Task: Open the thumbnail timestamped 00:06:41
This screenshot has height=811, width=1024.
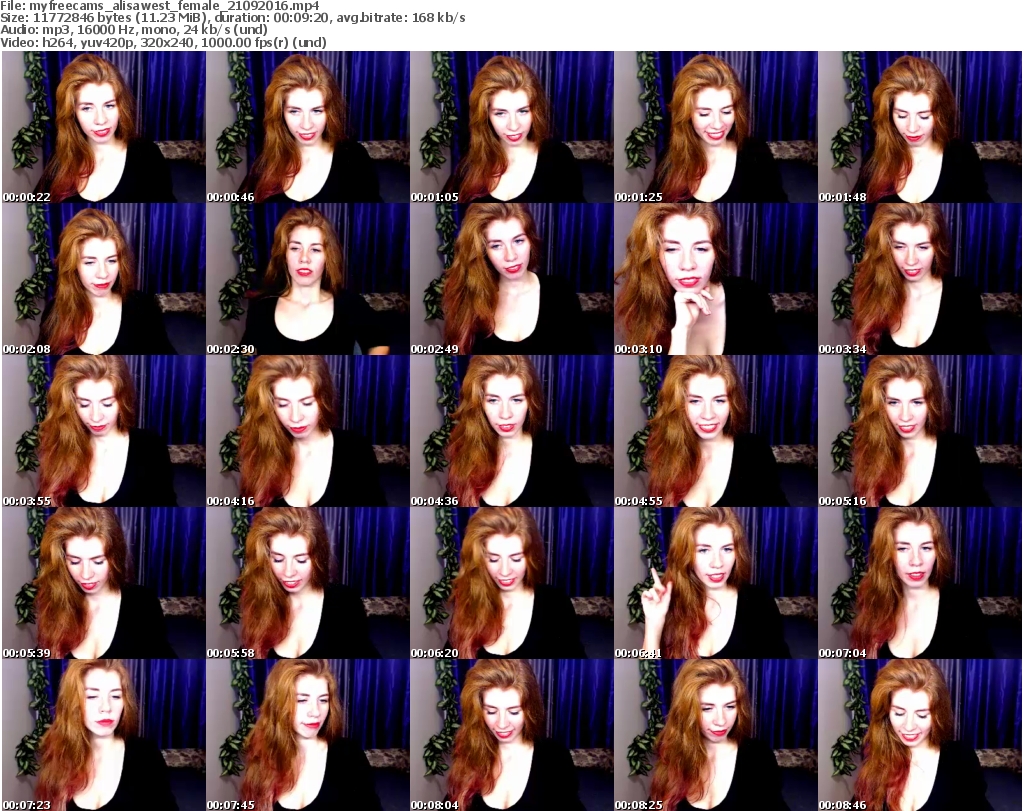Action: coord(715,583)
